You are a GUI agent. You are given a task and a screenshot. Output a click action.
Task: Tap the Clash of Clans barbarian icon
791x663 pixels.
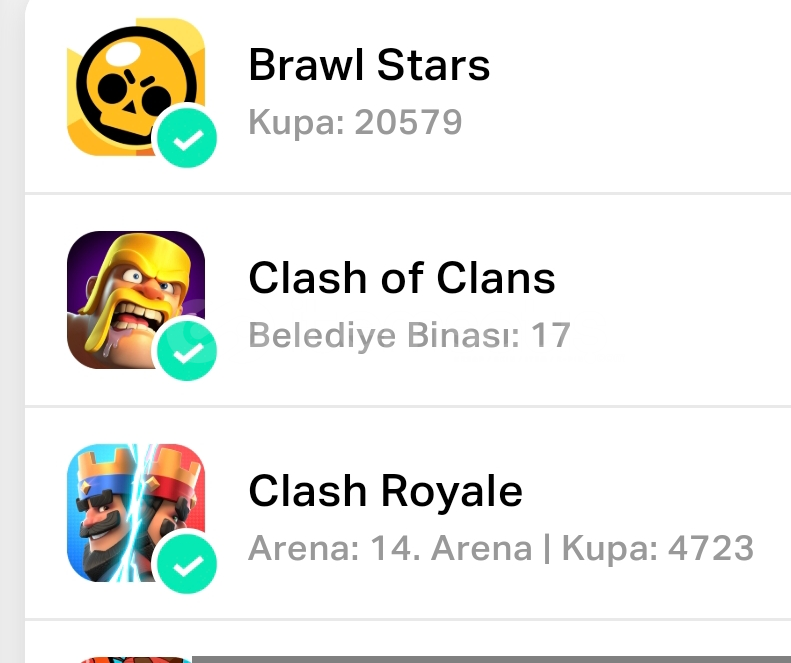[136, 300]
